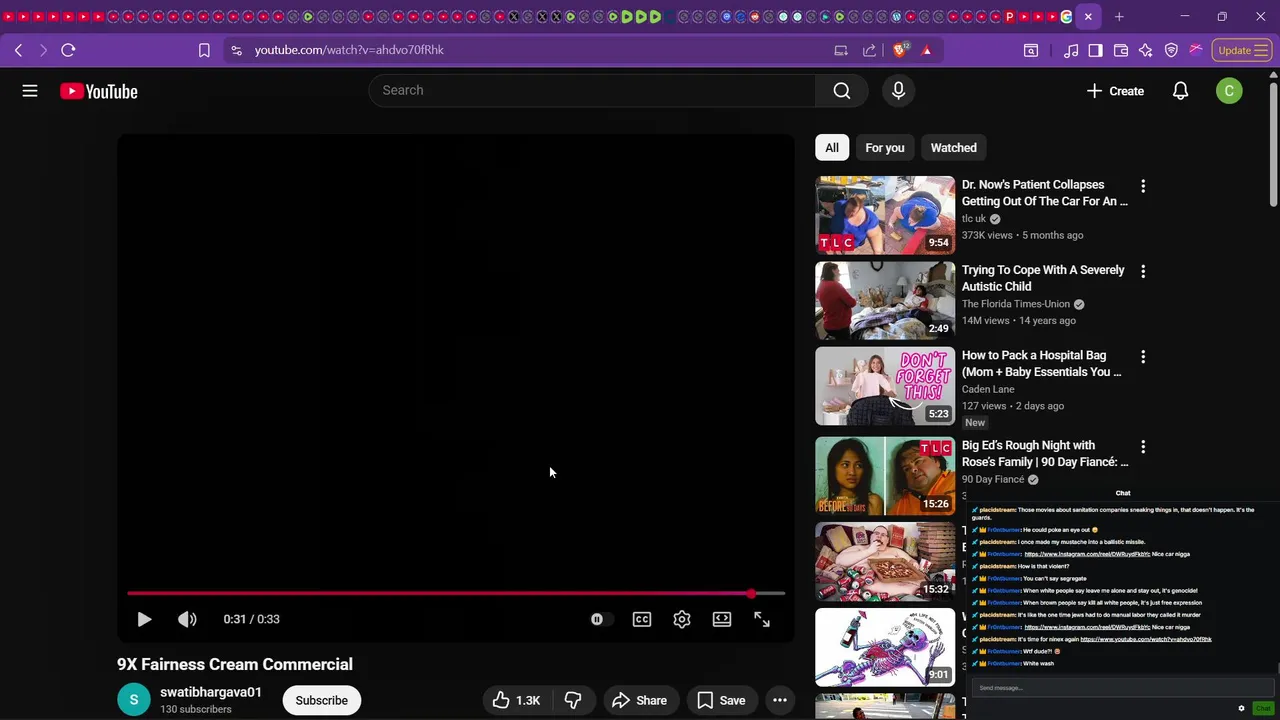Open the Brave Rewards triangle icon
Screen dimensions: 1280x720
click(926, 50)
